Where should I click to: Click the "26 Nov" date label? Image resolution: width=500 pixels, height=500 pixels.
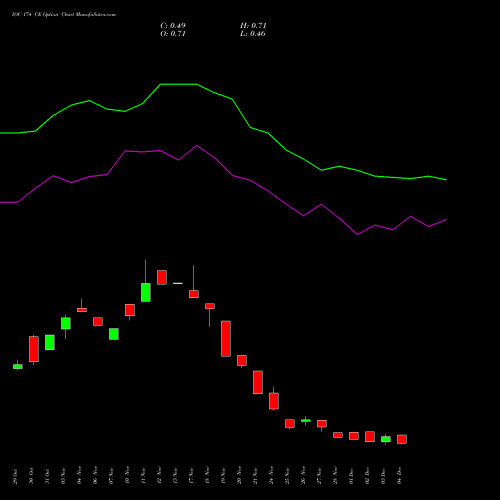303,476
